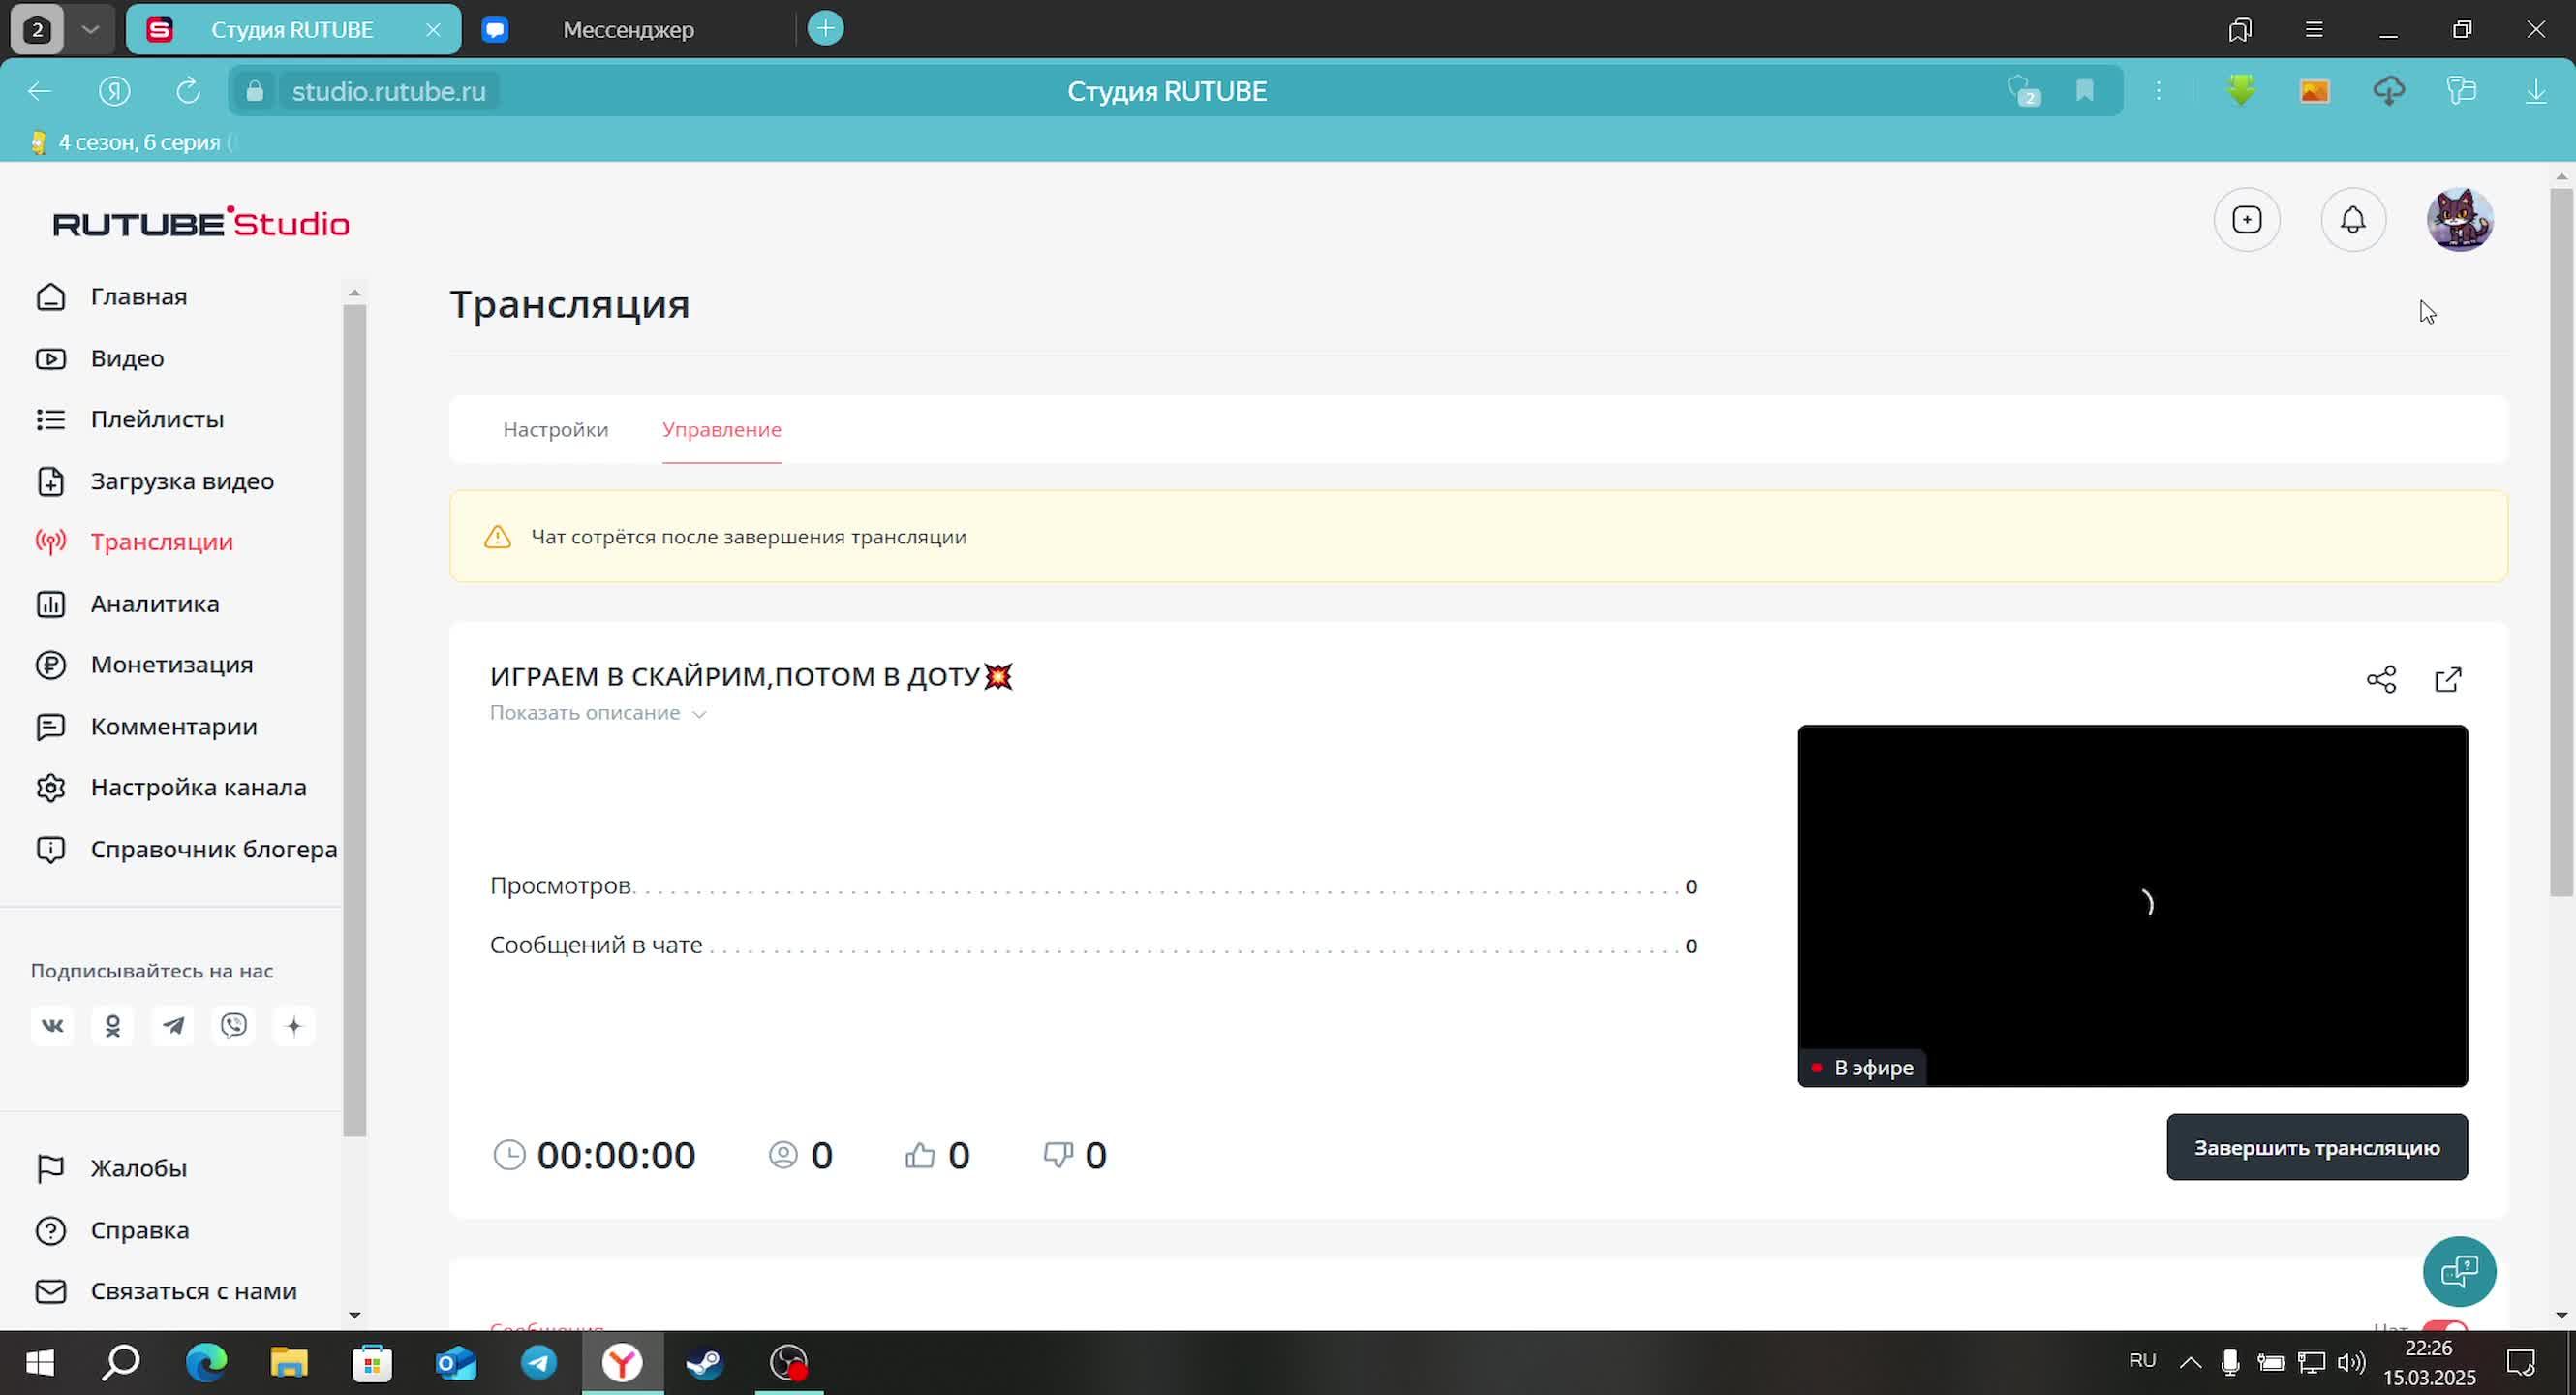Show hidden tray icons chevron
The image size is (2576, 1395).
(2190, 1362)
